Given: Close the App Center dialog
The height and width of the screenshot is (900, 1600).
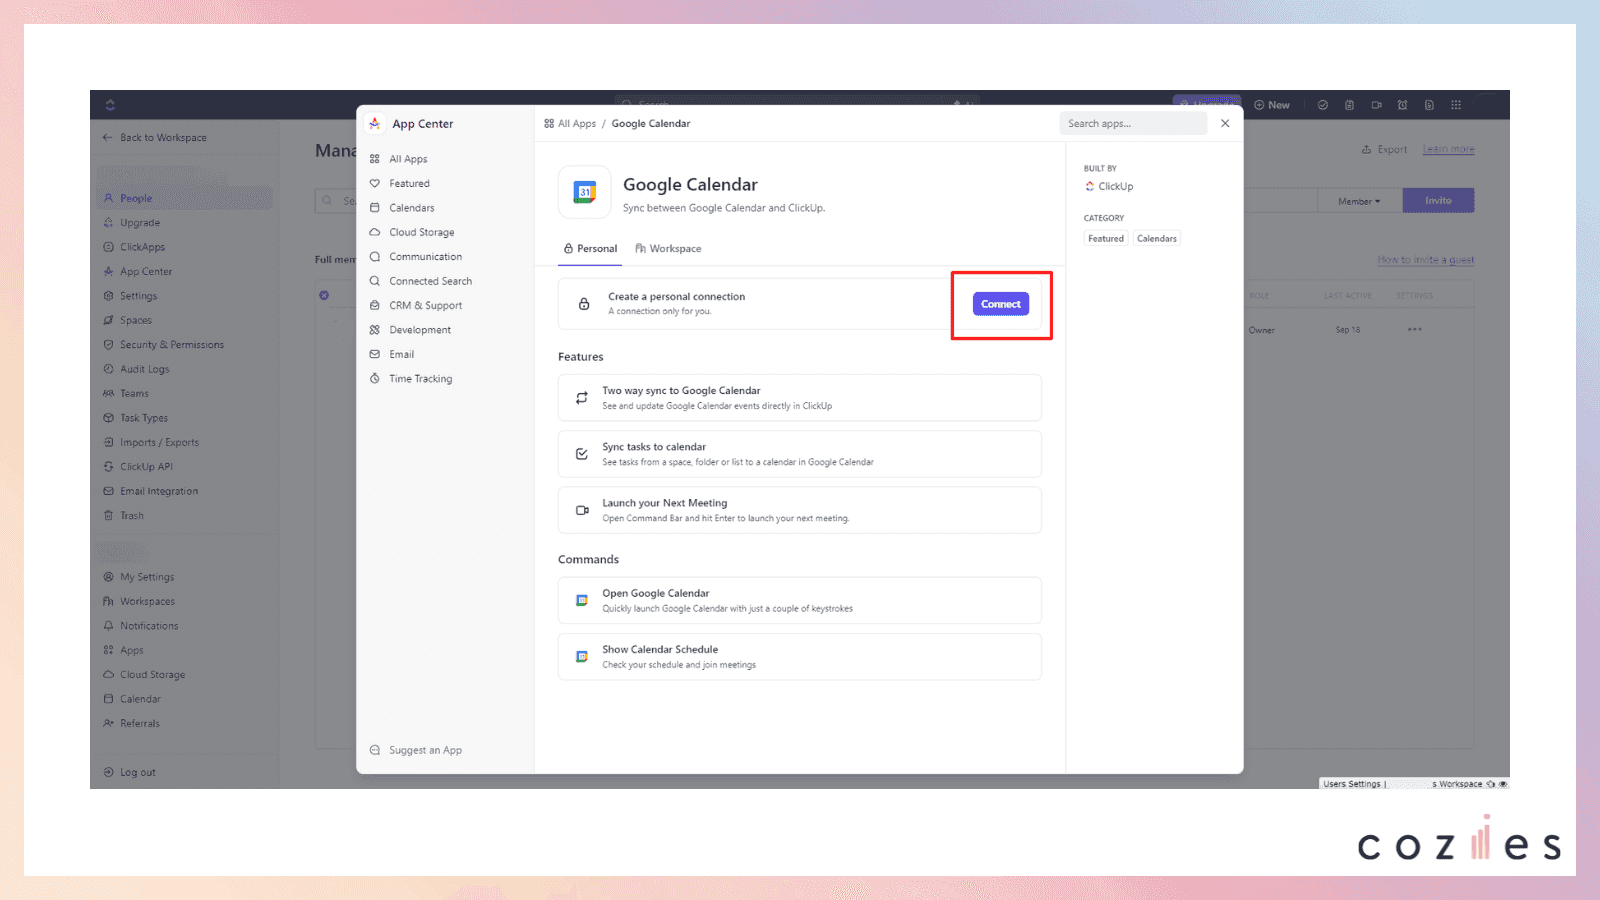Looking at the screenshot, I should tap(1225, 124).
